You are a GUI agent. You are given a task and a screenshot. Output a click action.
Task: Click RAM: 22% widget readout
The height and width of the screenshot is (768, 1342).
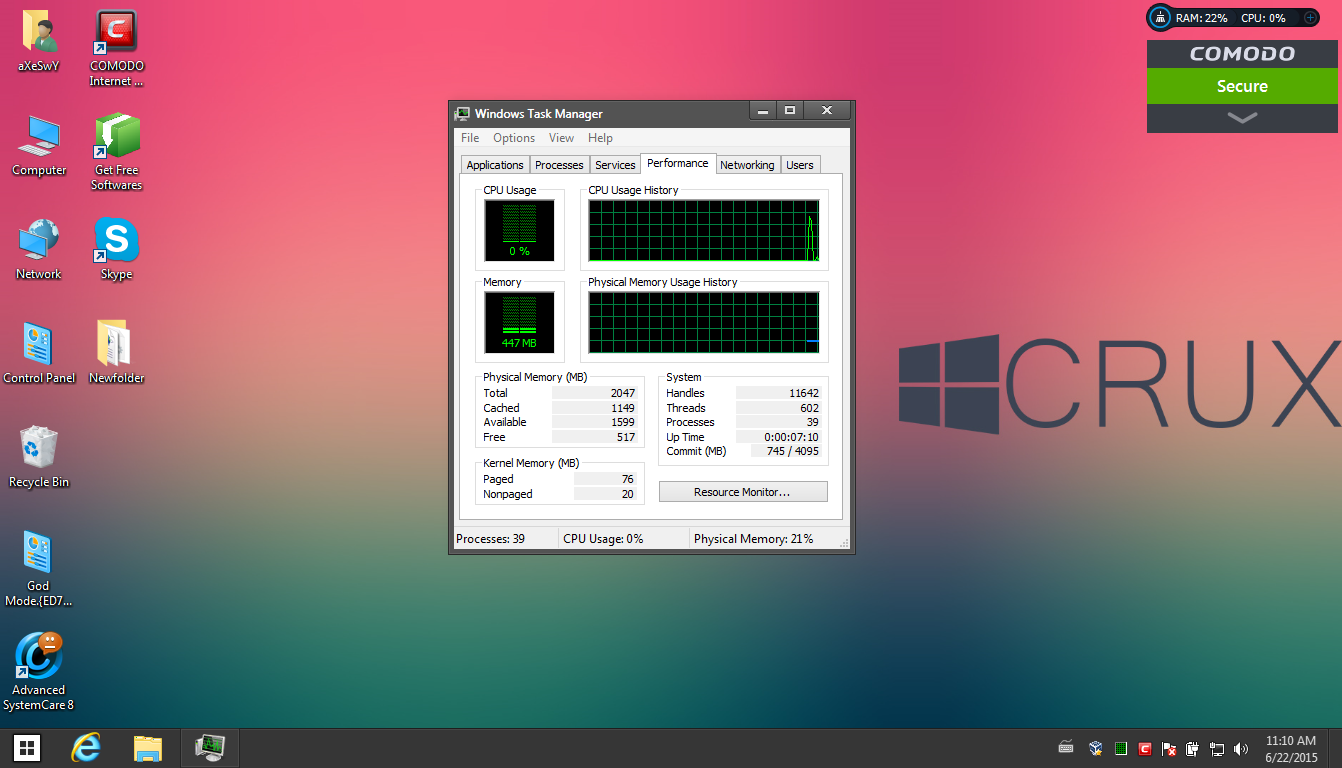pyautogui.click(x=1201, y=18)
